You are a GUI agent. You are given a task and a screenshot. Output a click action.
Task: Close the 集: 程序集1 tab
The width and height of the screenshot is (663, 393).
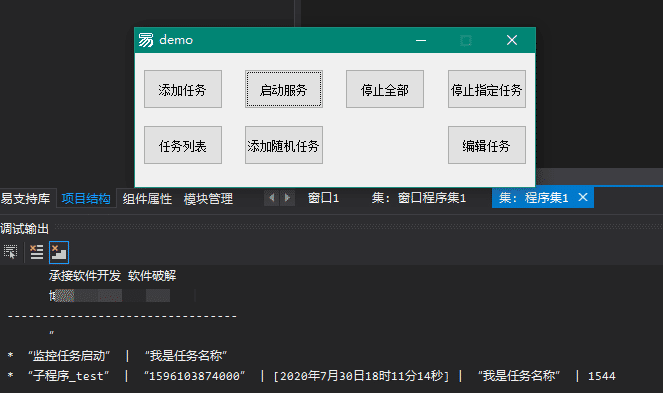coord(583,197)
